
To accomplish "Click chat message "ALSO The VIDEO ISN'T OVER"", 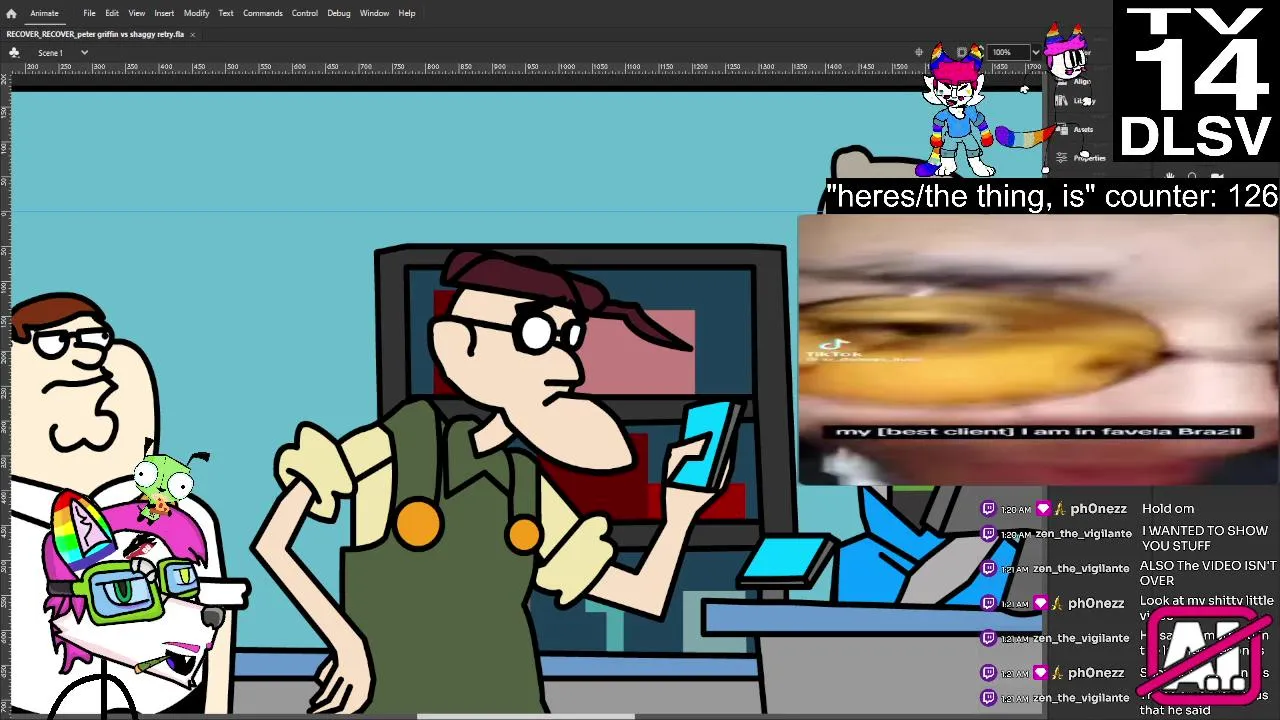I will (1208, 573).
